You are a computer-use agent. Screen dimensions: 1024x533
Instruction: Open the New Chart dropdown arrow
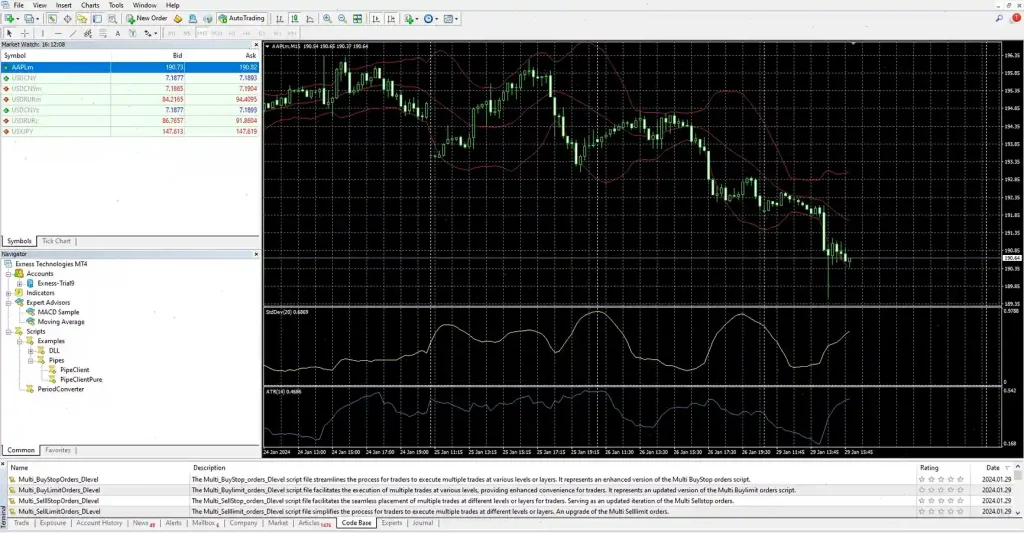pyautogui.click(x=18, y=19)
